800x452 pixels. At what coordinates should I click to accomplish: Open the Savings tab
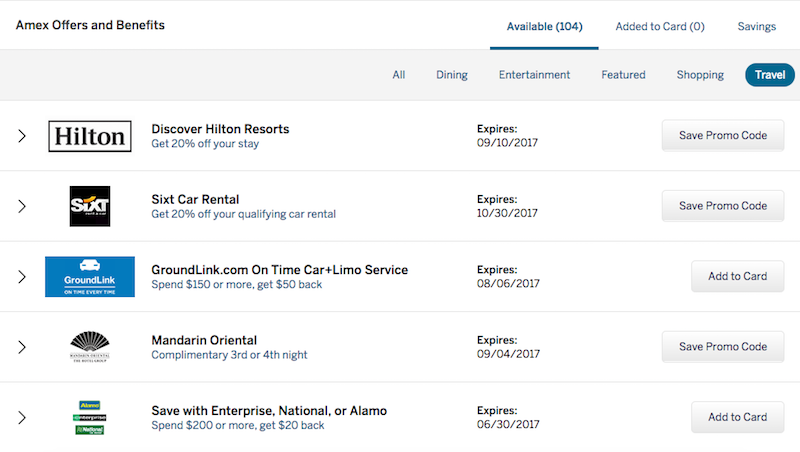(x=757, y=27)
